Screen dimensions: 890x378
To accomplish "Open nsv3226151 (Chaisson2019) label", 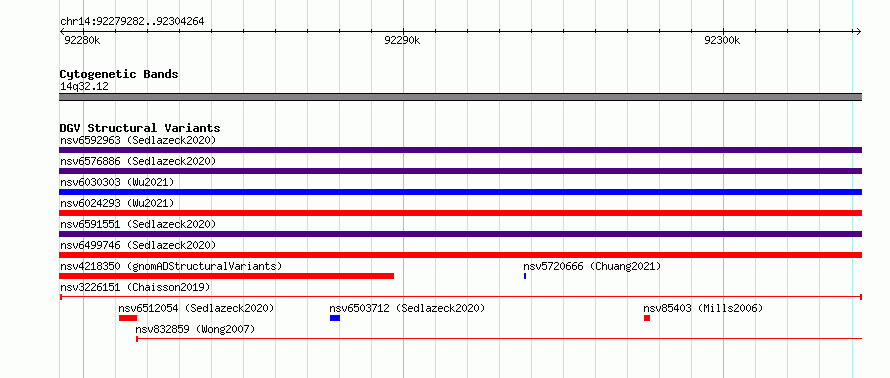I will tap(135, 287).
